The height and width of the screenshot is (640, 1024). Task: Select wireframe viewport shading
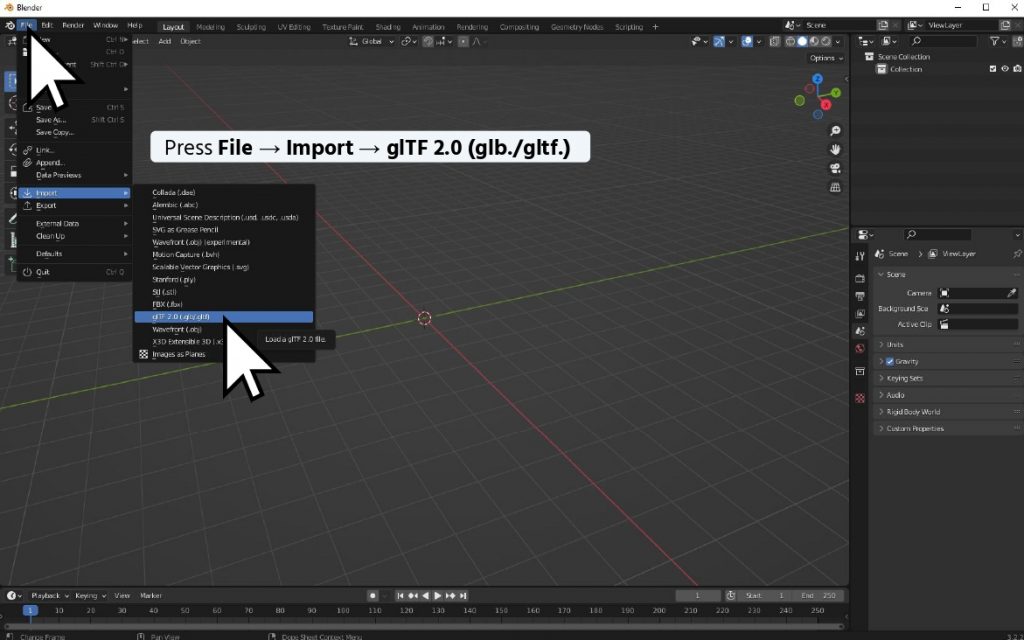click(790, 41)
